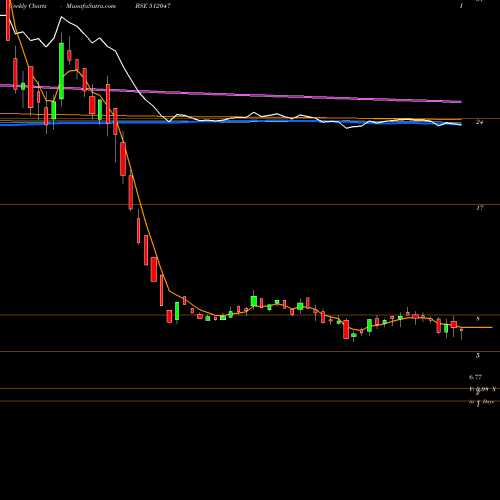The width and height of the screenshot is (500, 500).
Task: Click the price axis label "5"
Action: click(x=478, y=355)
